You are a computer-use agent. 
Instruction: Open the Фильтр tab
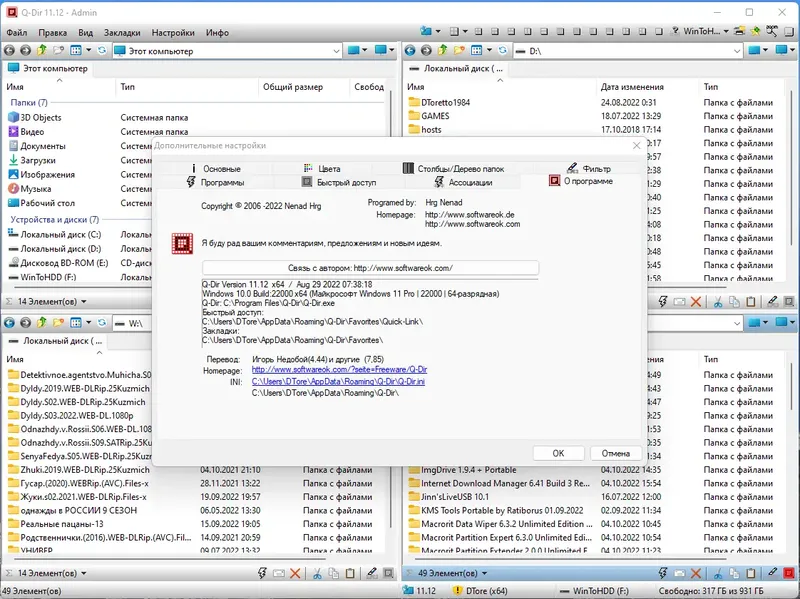589,168
